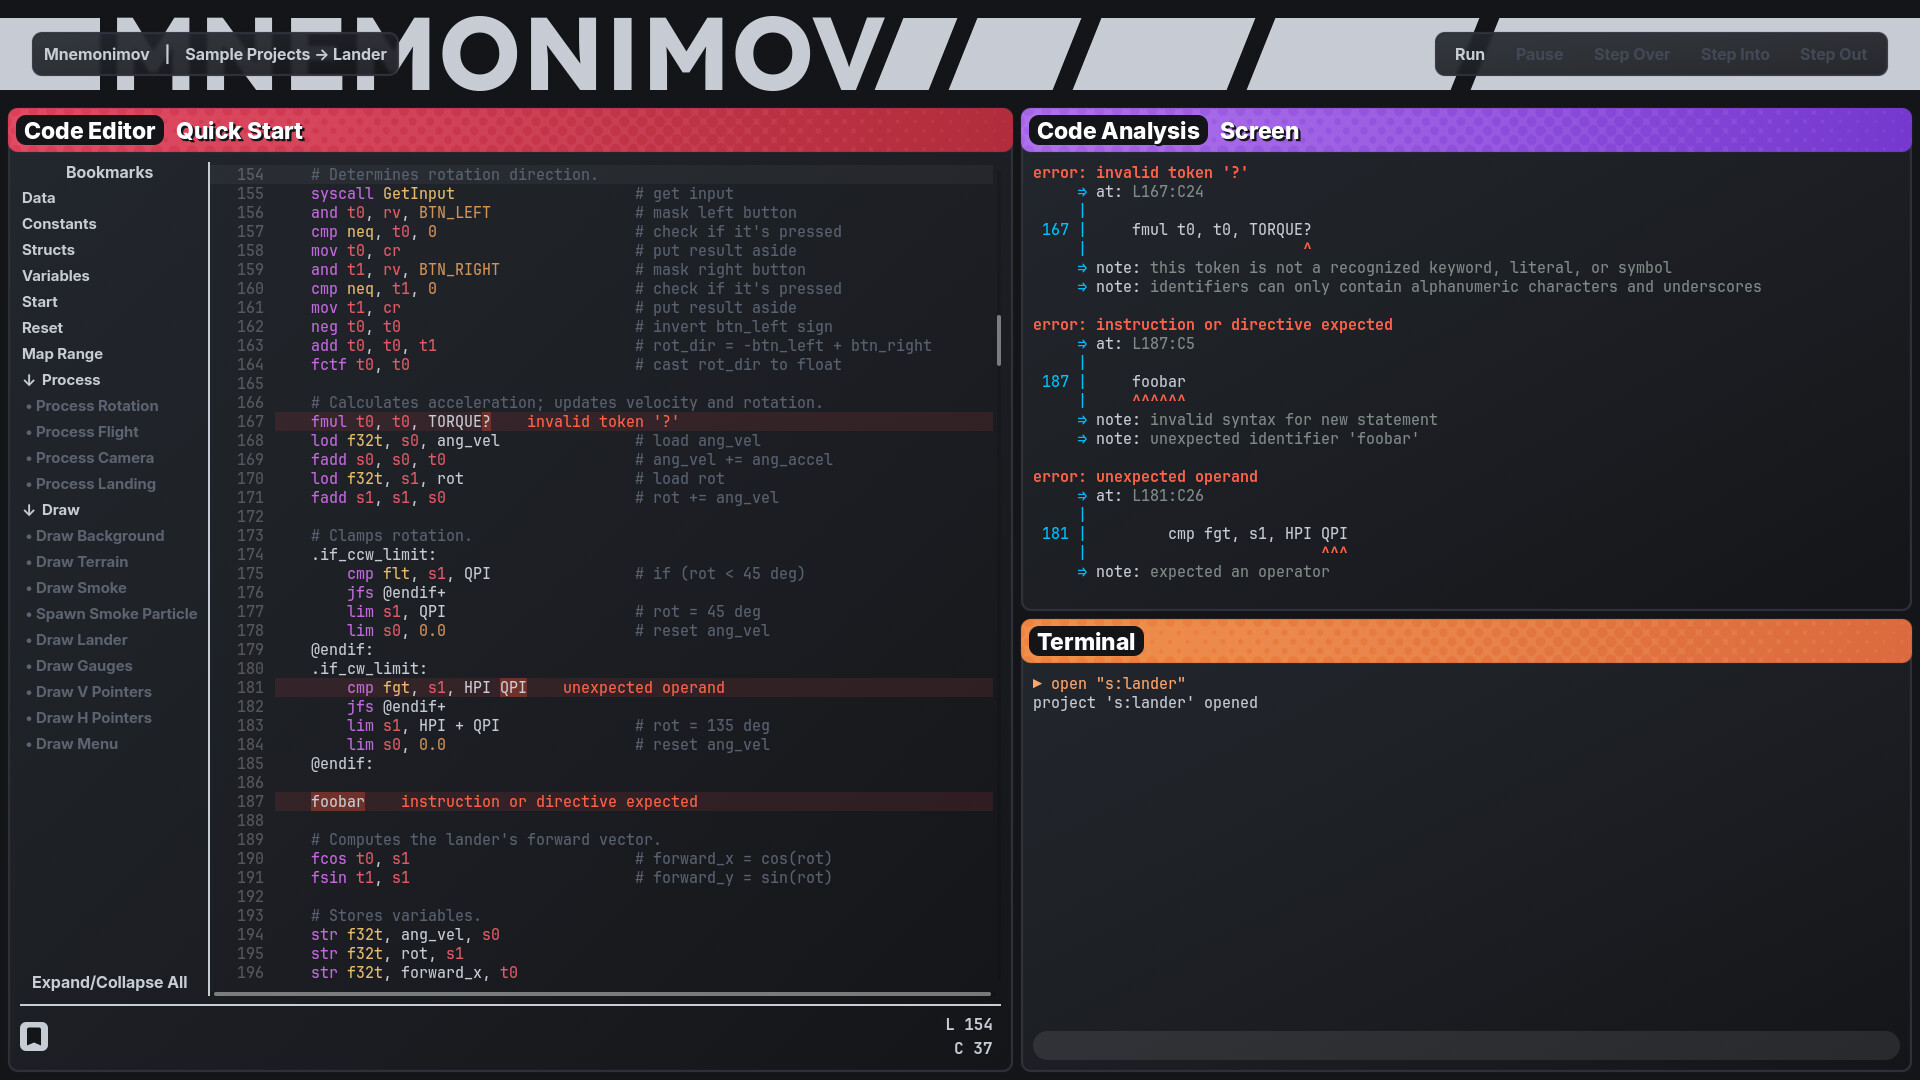The image size is (1920, 1080).
Task: Click Step Over in the debug toolbar
Action: pos(1631,54)
